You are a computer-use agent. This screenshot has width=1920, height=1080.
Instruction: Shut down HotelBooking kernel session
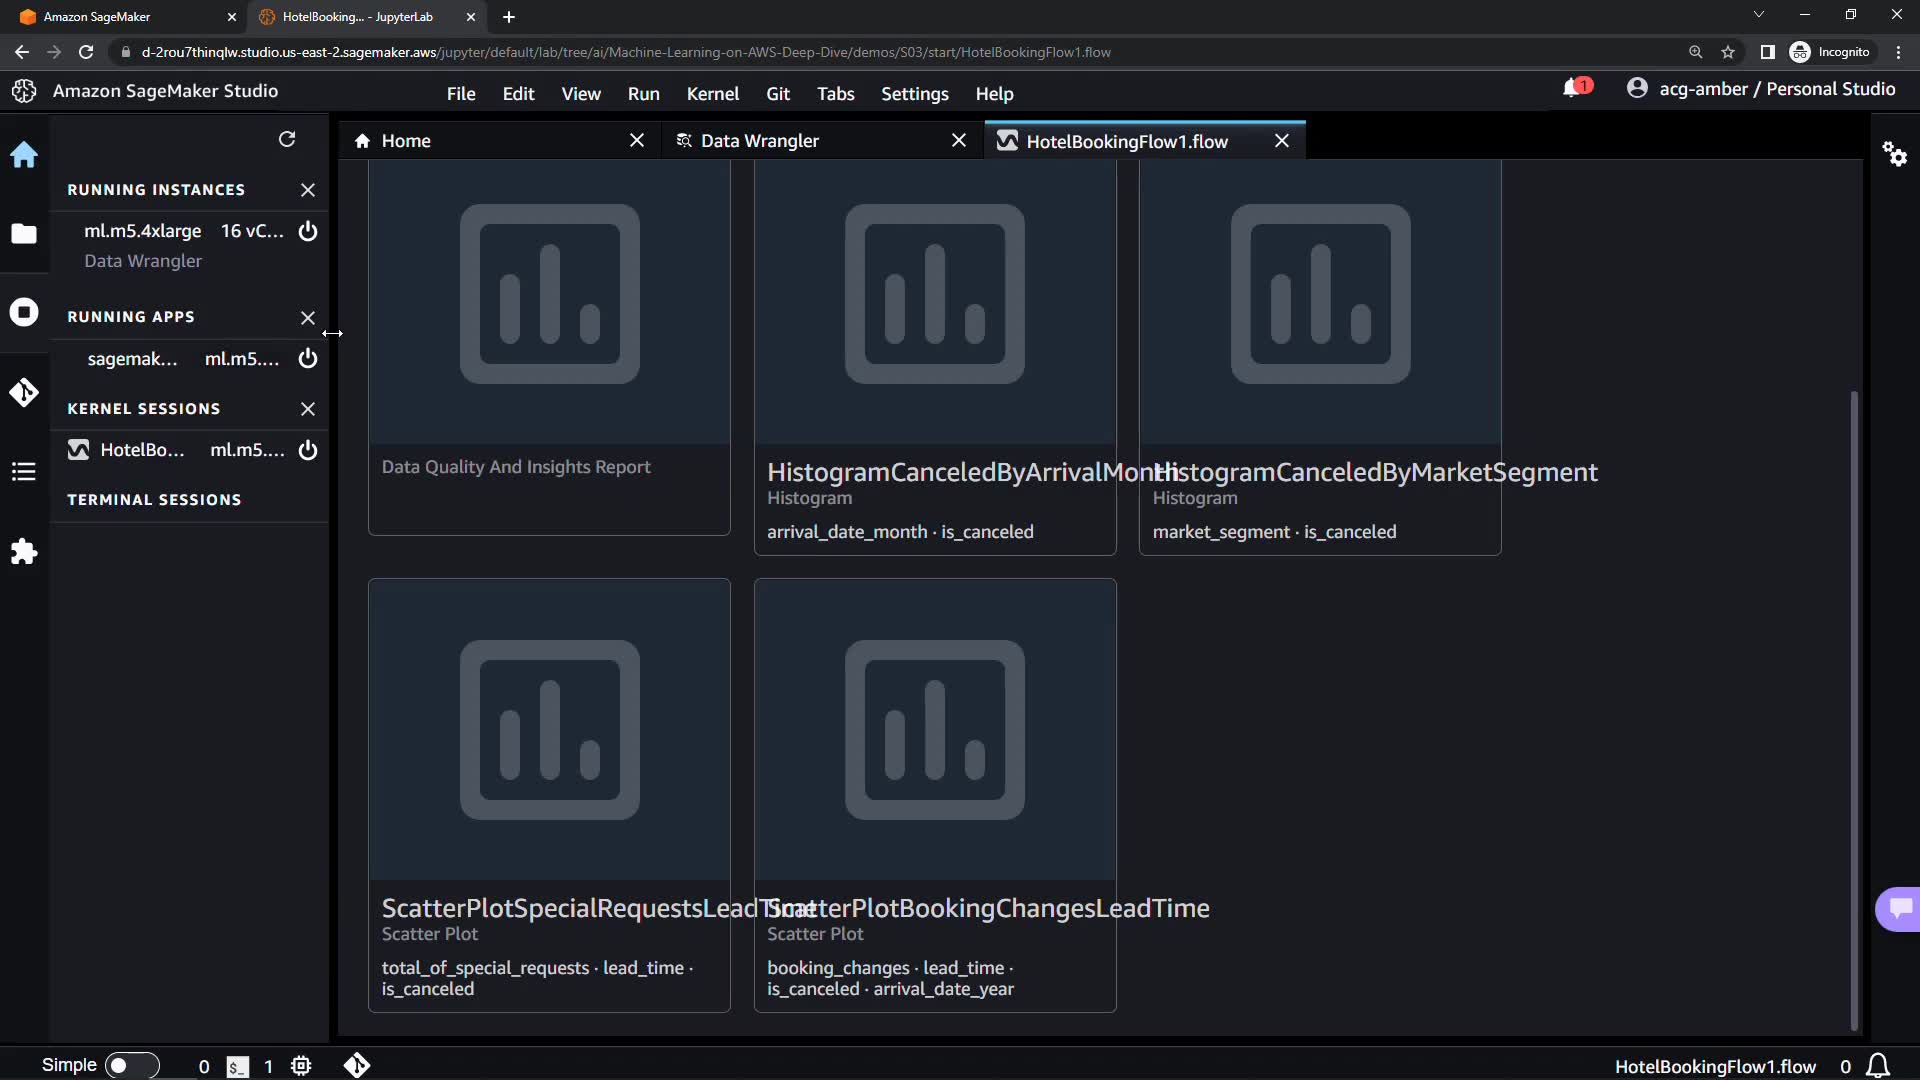308,450
